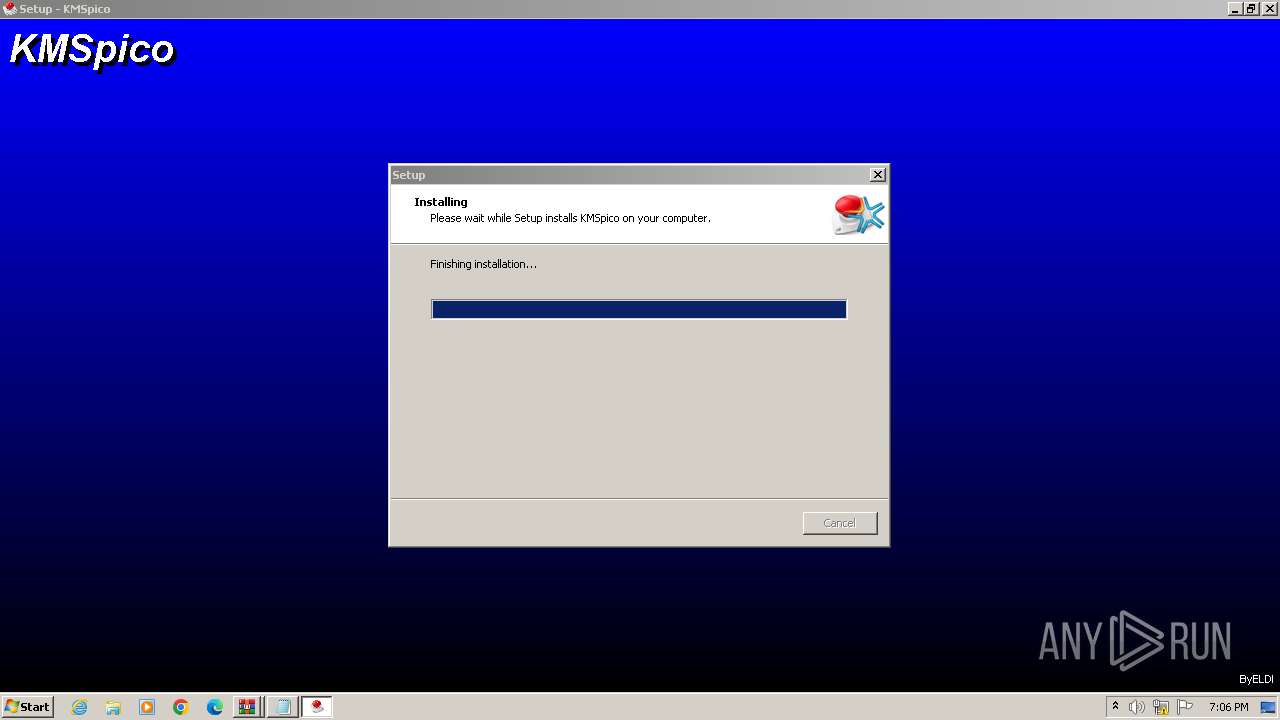This screenshot has width=1280, height=720.
Task: Click the 'Installing' heading text
Action: (x=441, y=202)
